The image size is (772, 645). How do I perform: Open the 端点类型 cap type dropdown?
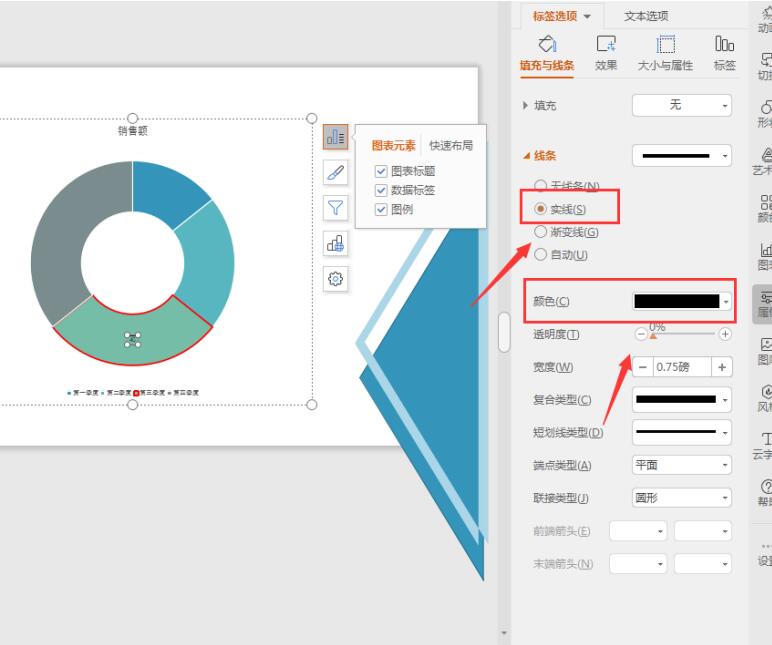[x=682, y=465]
